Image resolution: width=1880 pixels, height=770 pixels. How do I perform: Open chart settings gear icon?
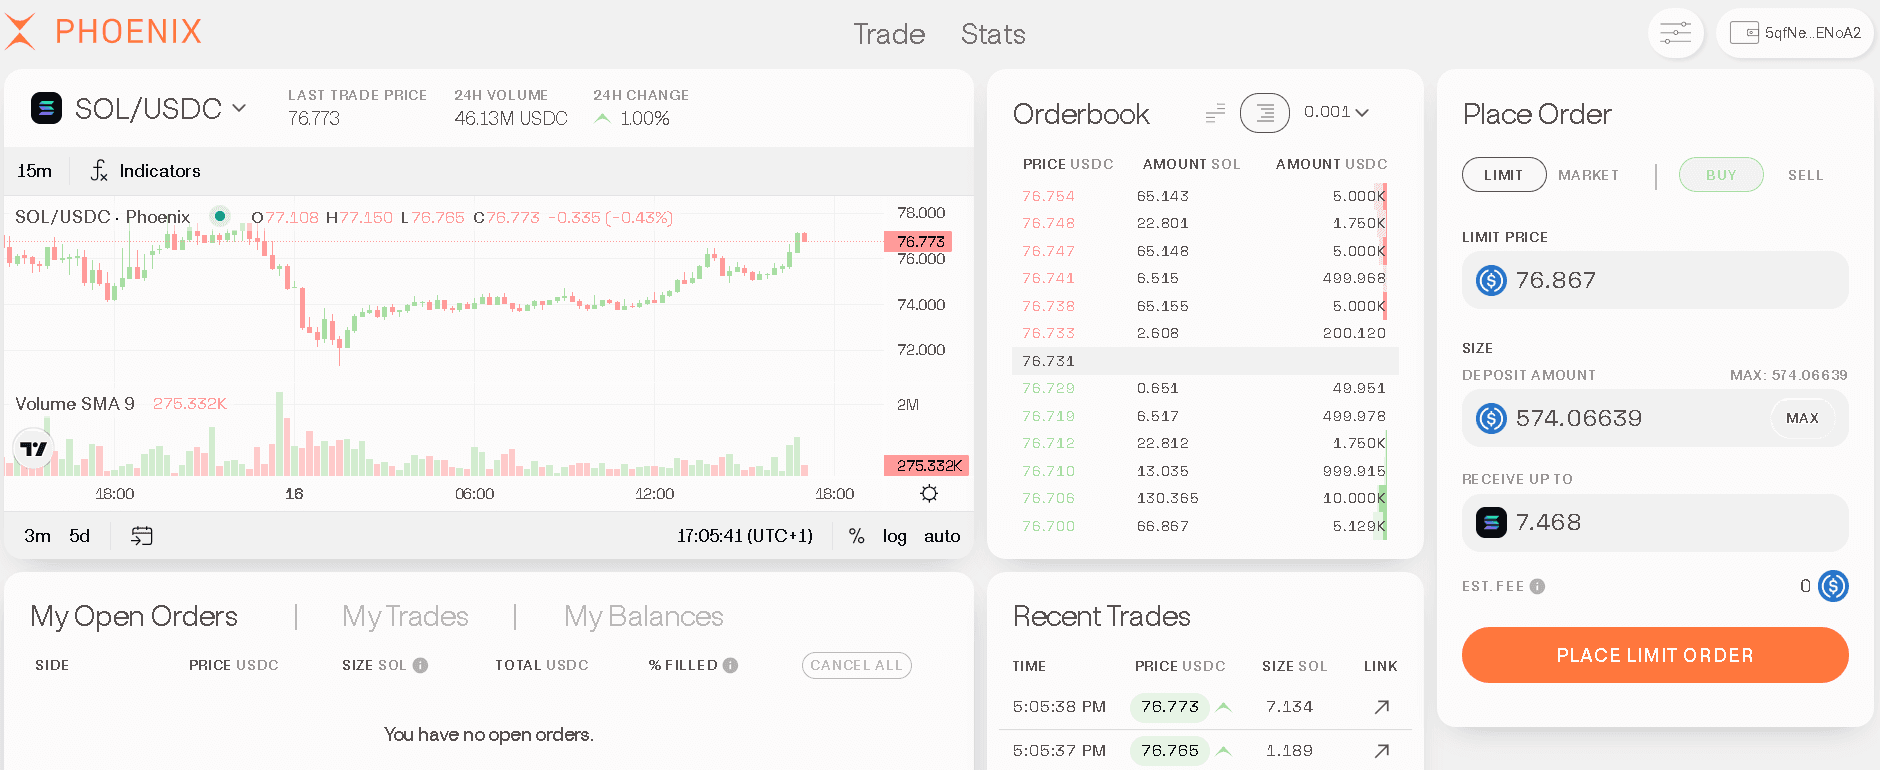coord(929,494)
